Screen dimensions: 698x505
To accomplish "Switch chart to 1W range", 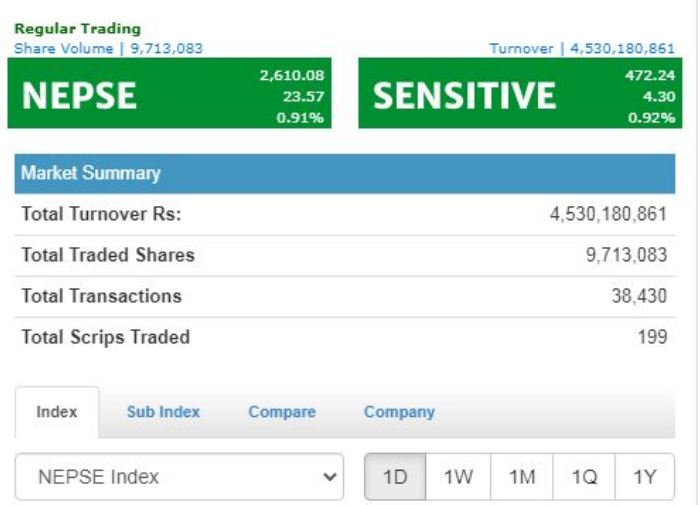I will pos(458,477).
